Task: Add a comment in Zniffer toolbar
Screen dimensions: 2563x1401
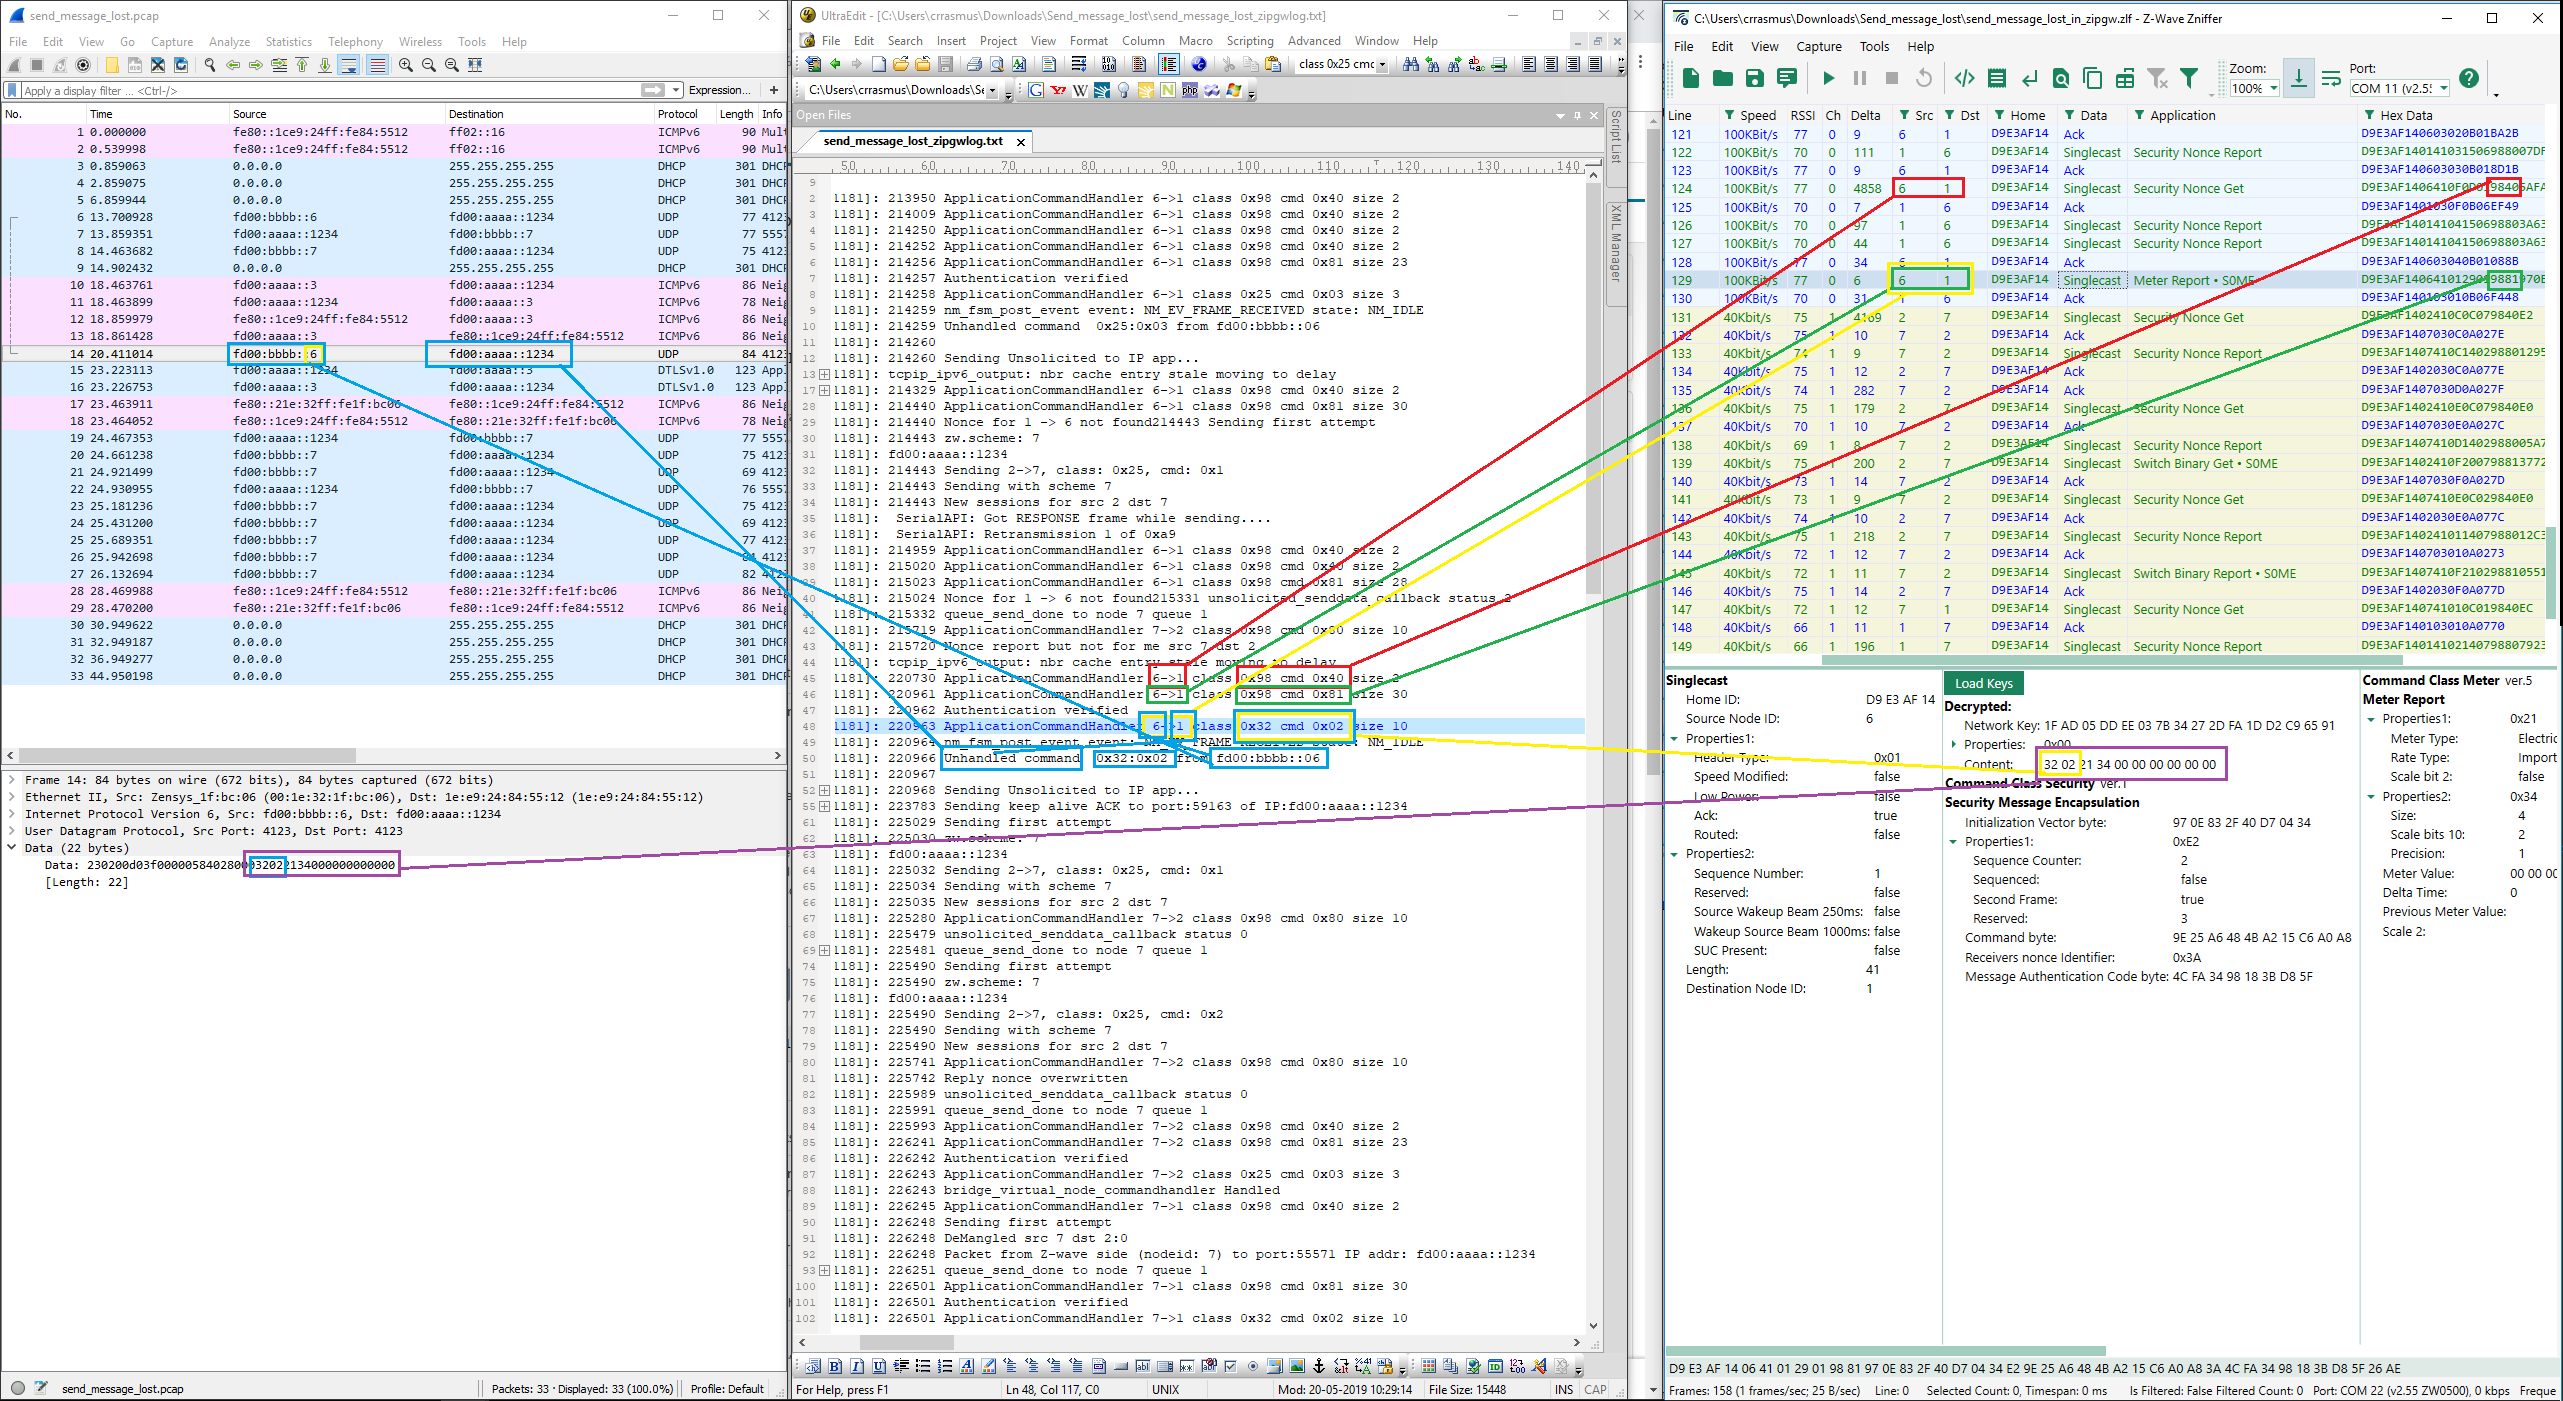Action: (x=1786, y=78)
